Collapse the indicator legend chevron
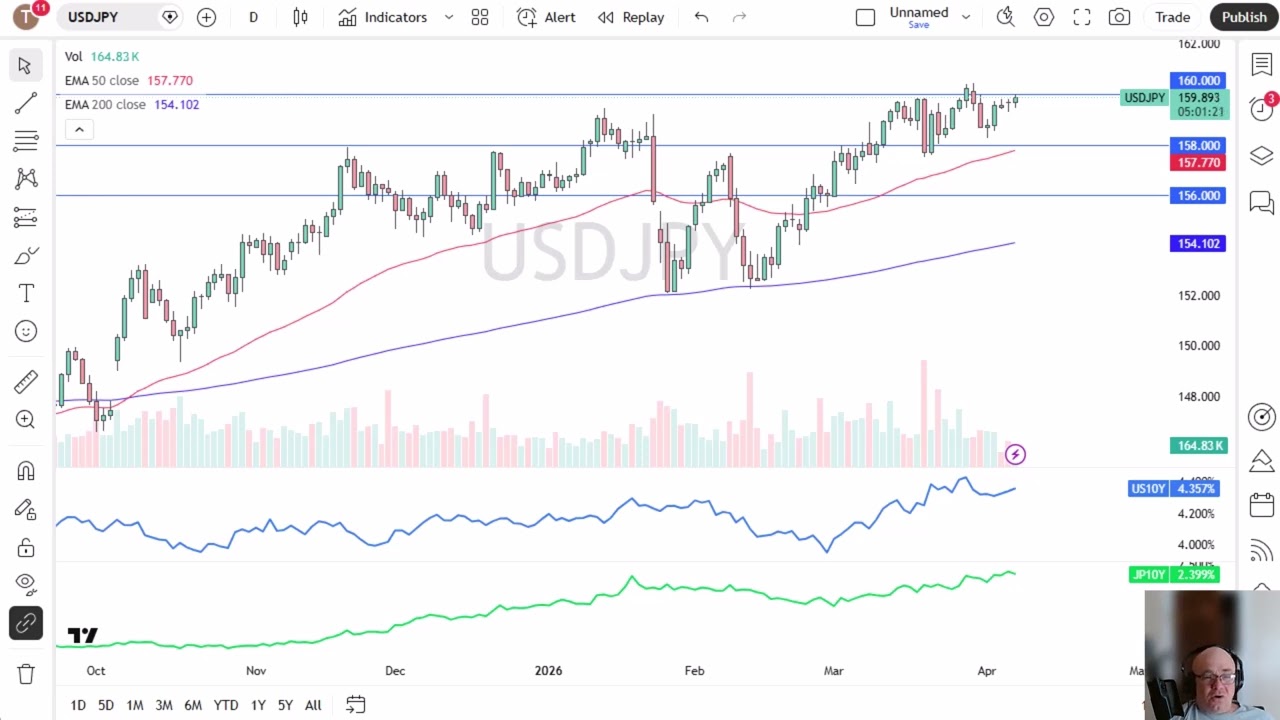Image resolution: width=1280 pixels, height=720 pixels. (x=79, y=130)
